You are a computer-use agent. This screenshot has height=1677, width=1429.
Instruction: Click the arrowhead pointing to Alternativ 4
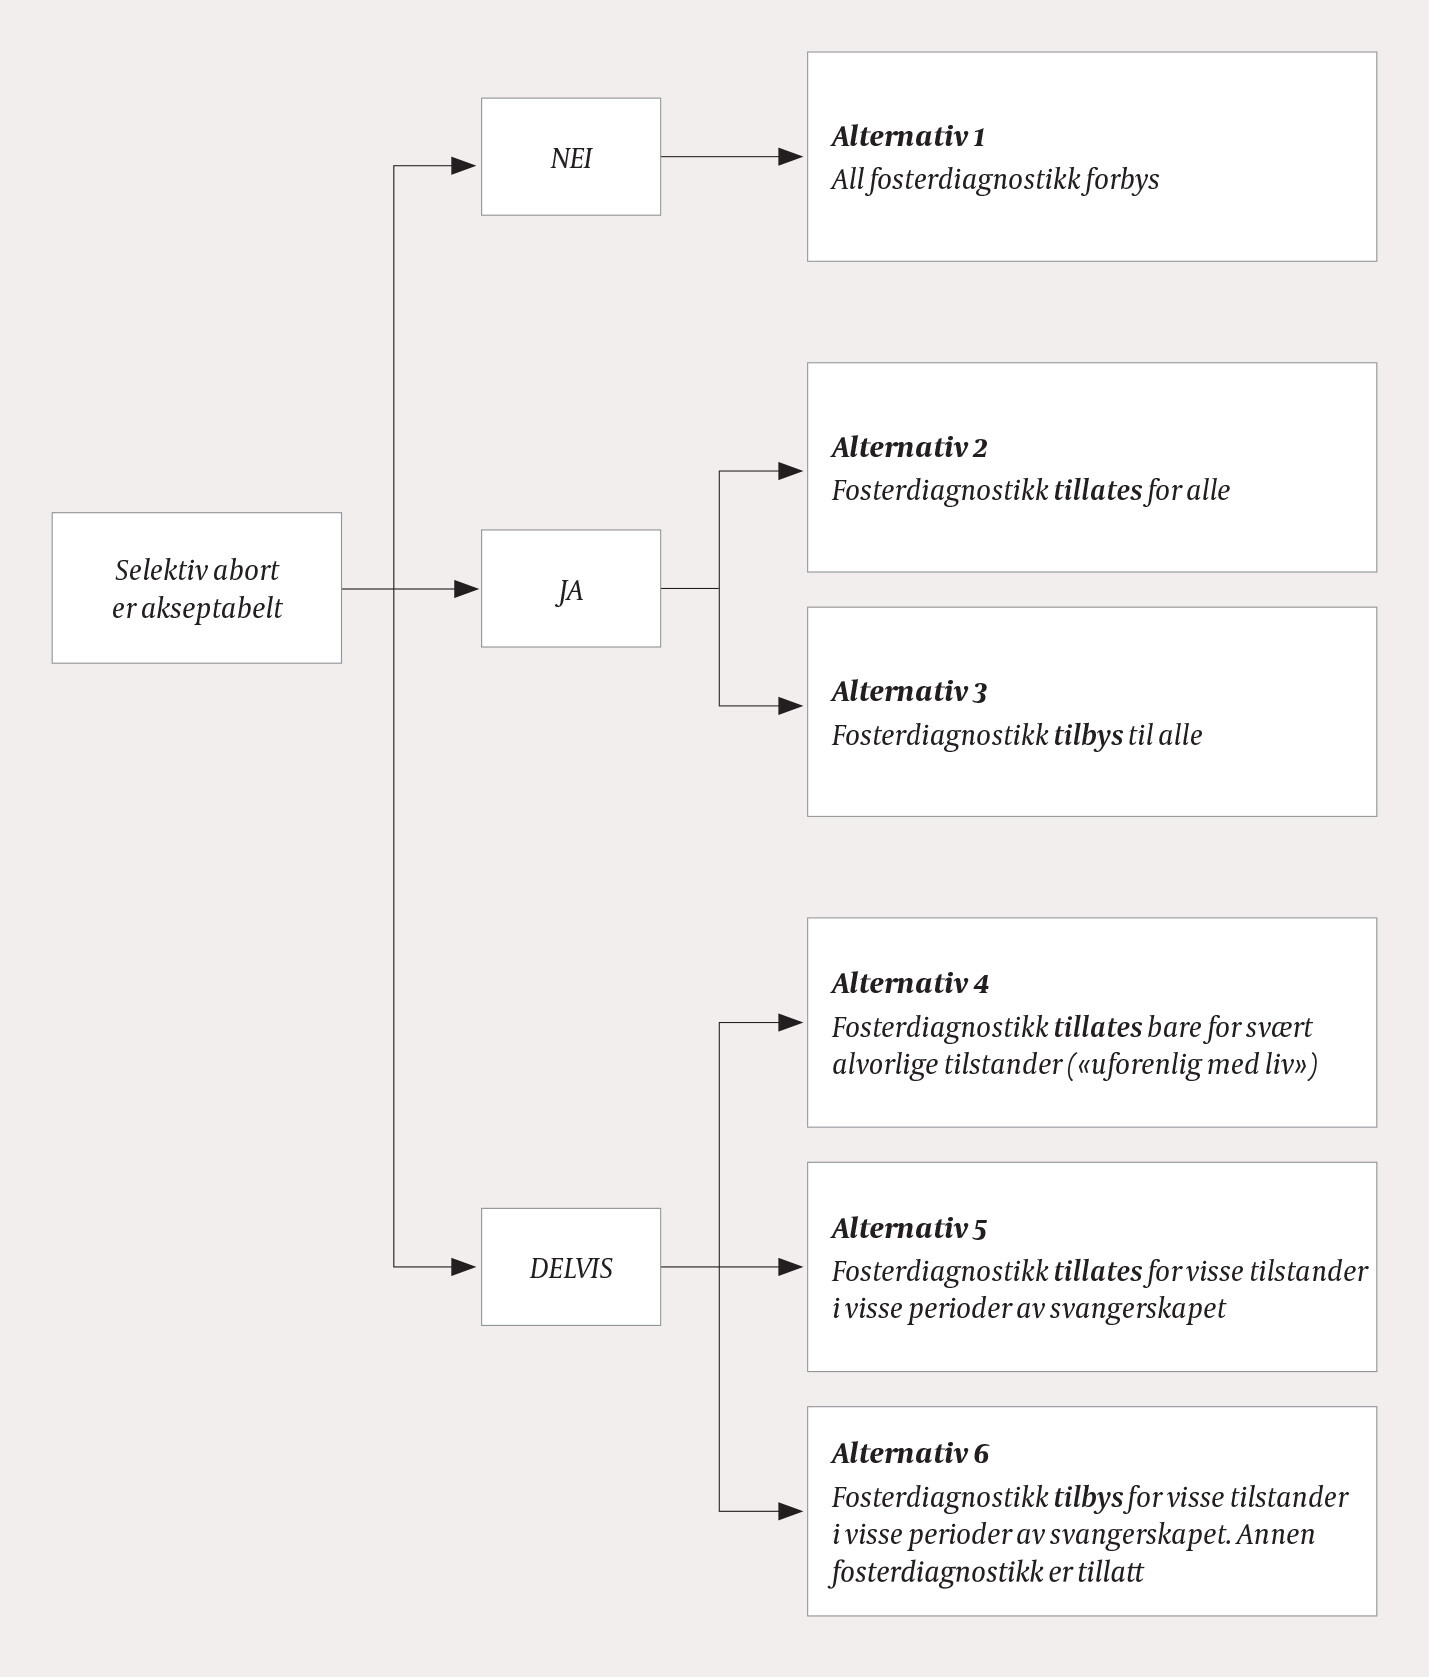(x=791, y=1023)
